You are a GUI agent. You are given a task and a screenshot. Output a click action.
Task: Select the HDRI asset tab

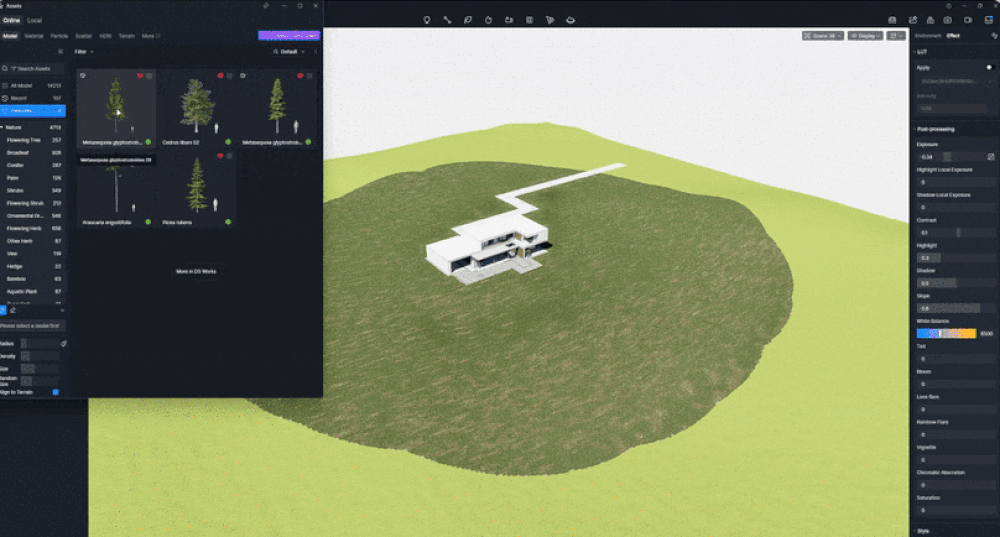point(105,36)
